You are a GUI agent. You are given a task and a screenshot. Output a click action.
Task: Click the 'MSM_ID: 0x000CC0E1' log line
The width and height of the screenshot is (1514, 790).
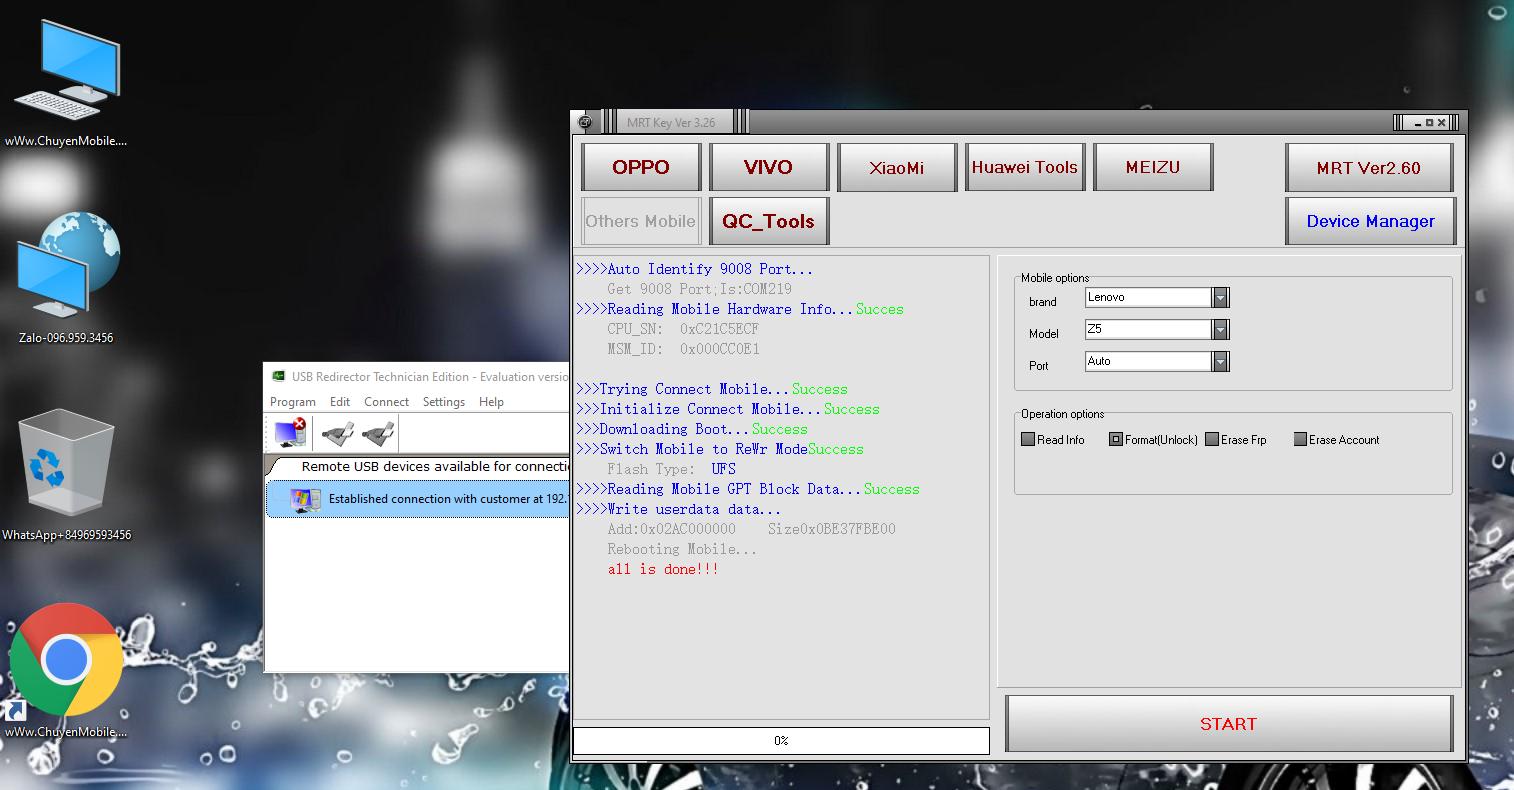683,349
